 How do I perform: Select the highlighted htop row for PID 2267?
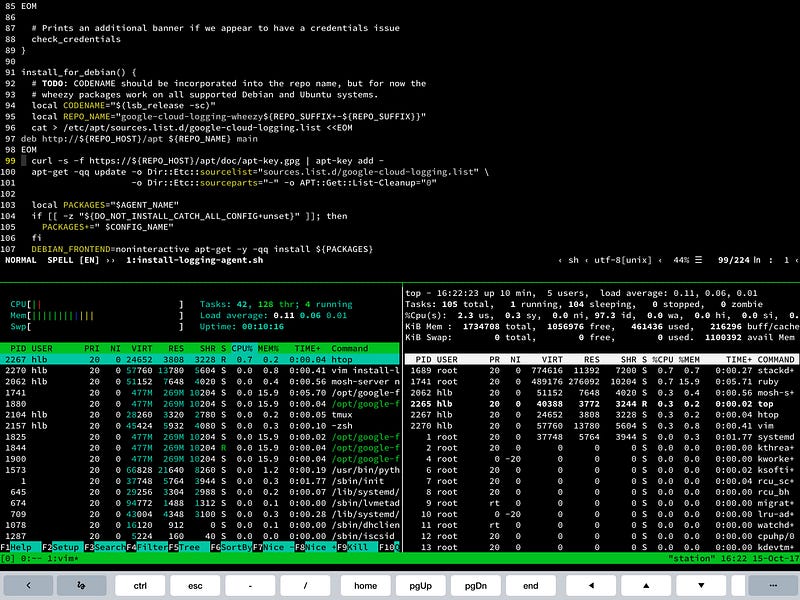(200, 360)
